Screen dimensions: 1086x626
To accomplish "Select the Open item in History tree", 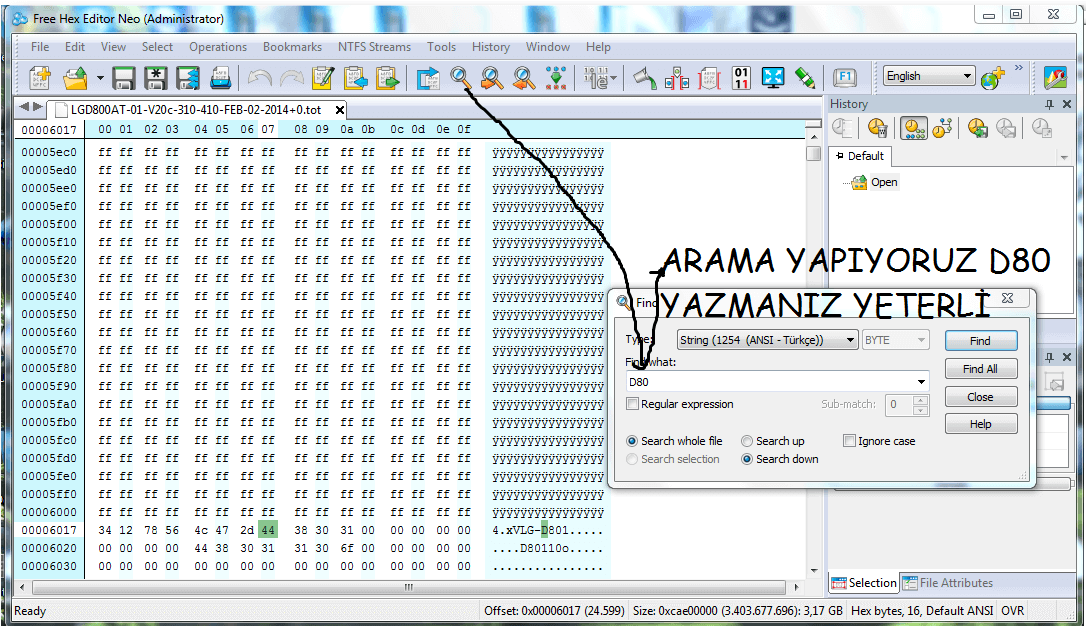I will (x=883, y=182).
